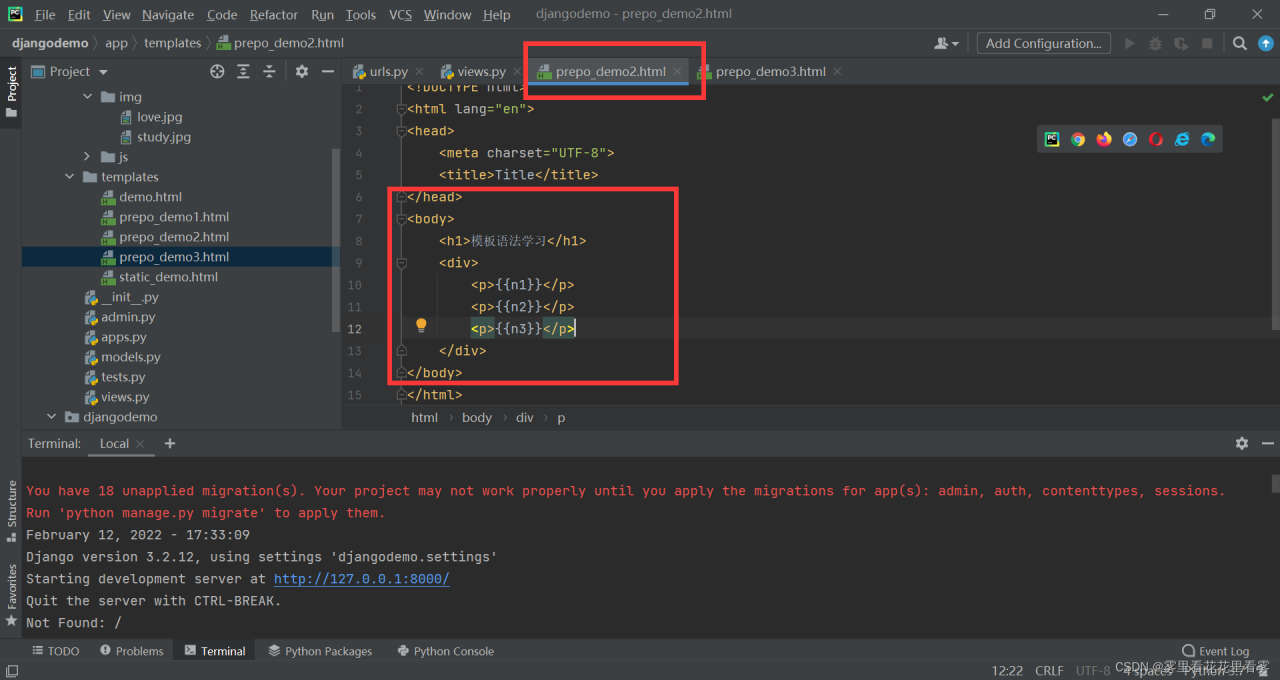The width and height of the screenshot is (1280, 680).
Task: Add a new terminal session tab
Action: point(170,443)
